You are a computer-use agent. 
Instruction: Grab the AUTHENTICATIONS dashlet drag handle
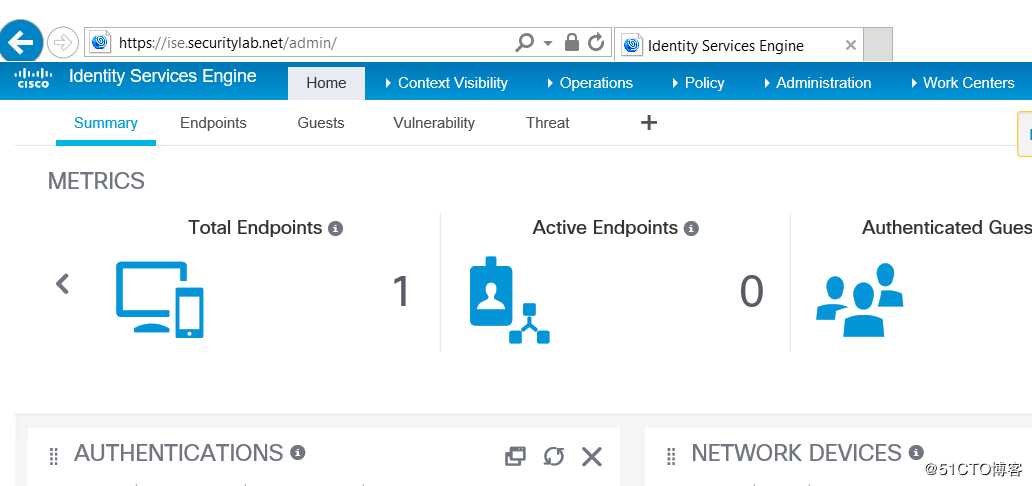(54, 456)
